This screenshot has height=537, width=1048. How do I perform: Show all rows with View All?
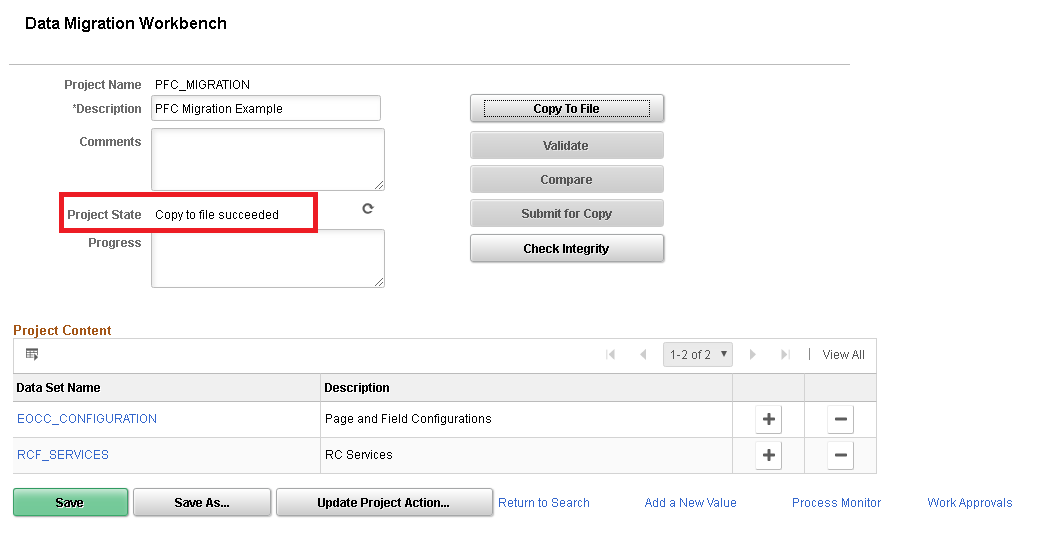click(843, 354)
